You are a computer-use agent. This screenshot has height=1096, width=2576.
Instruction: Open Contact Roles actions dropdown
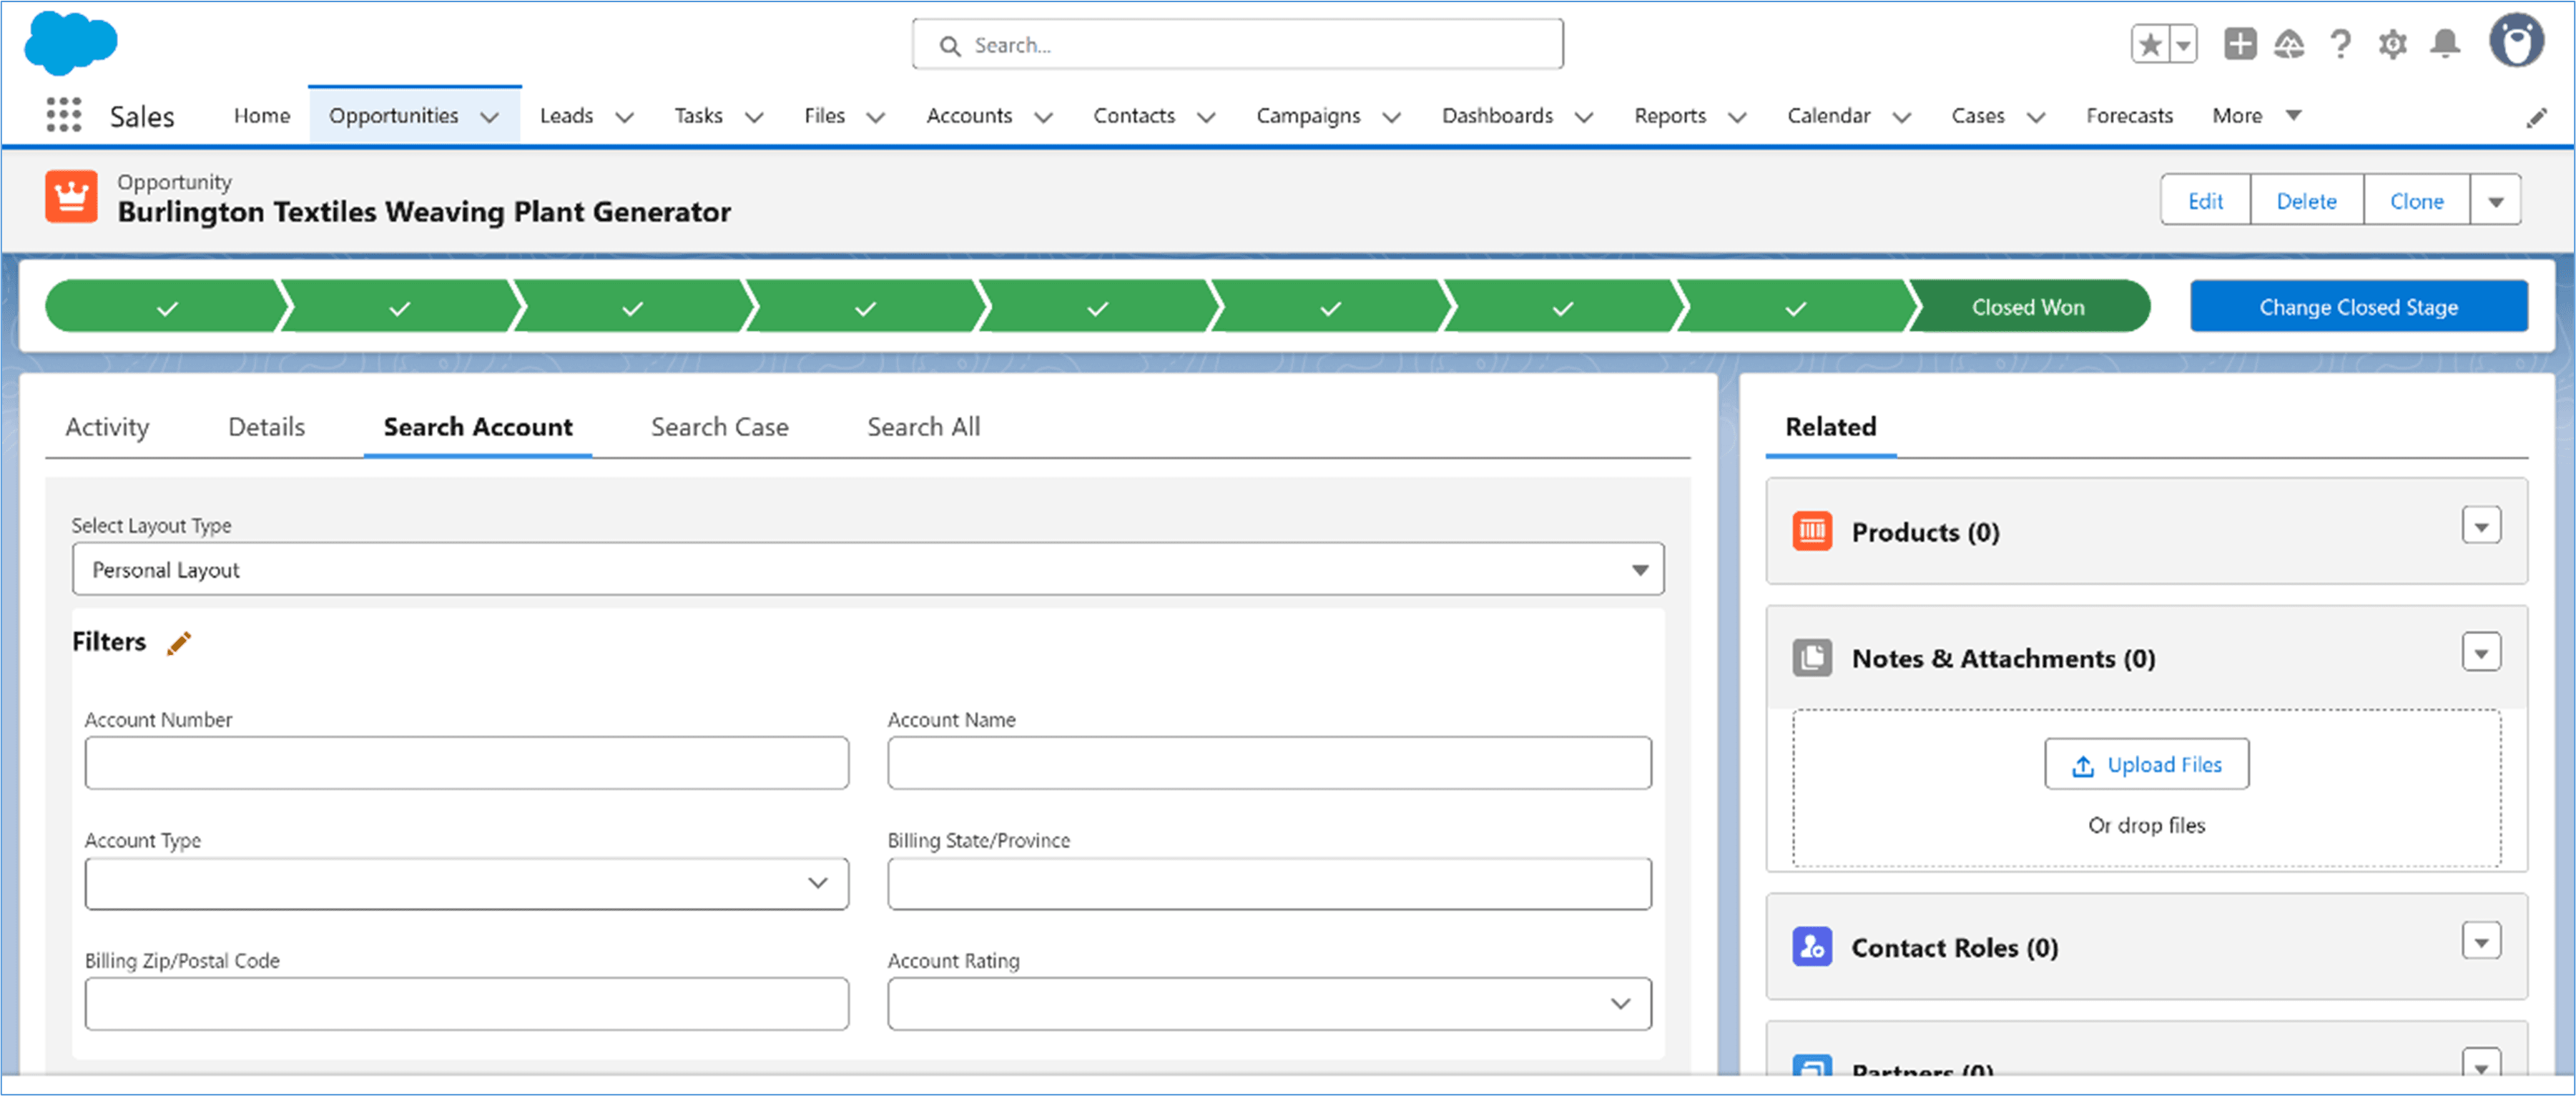point(2481,940)
